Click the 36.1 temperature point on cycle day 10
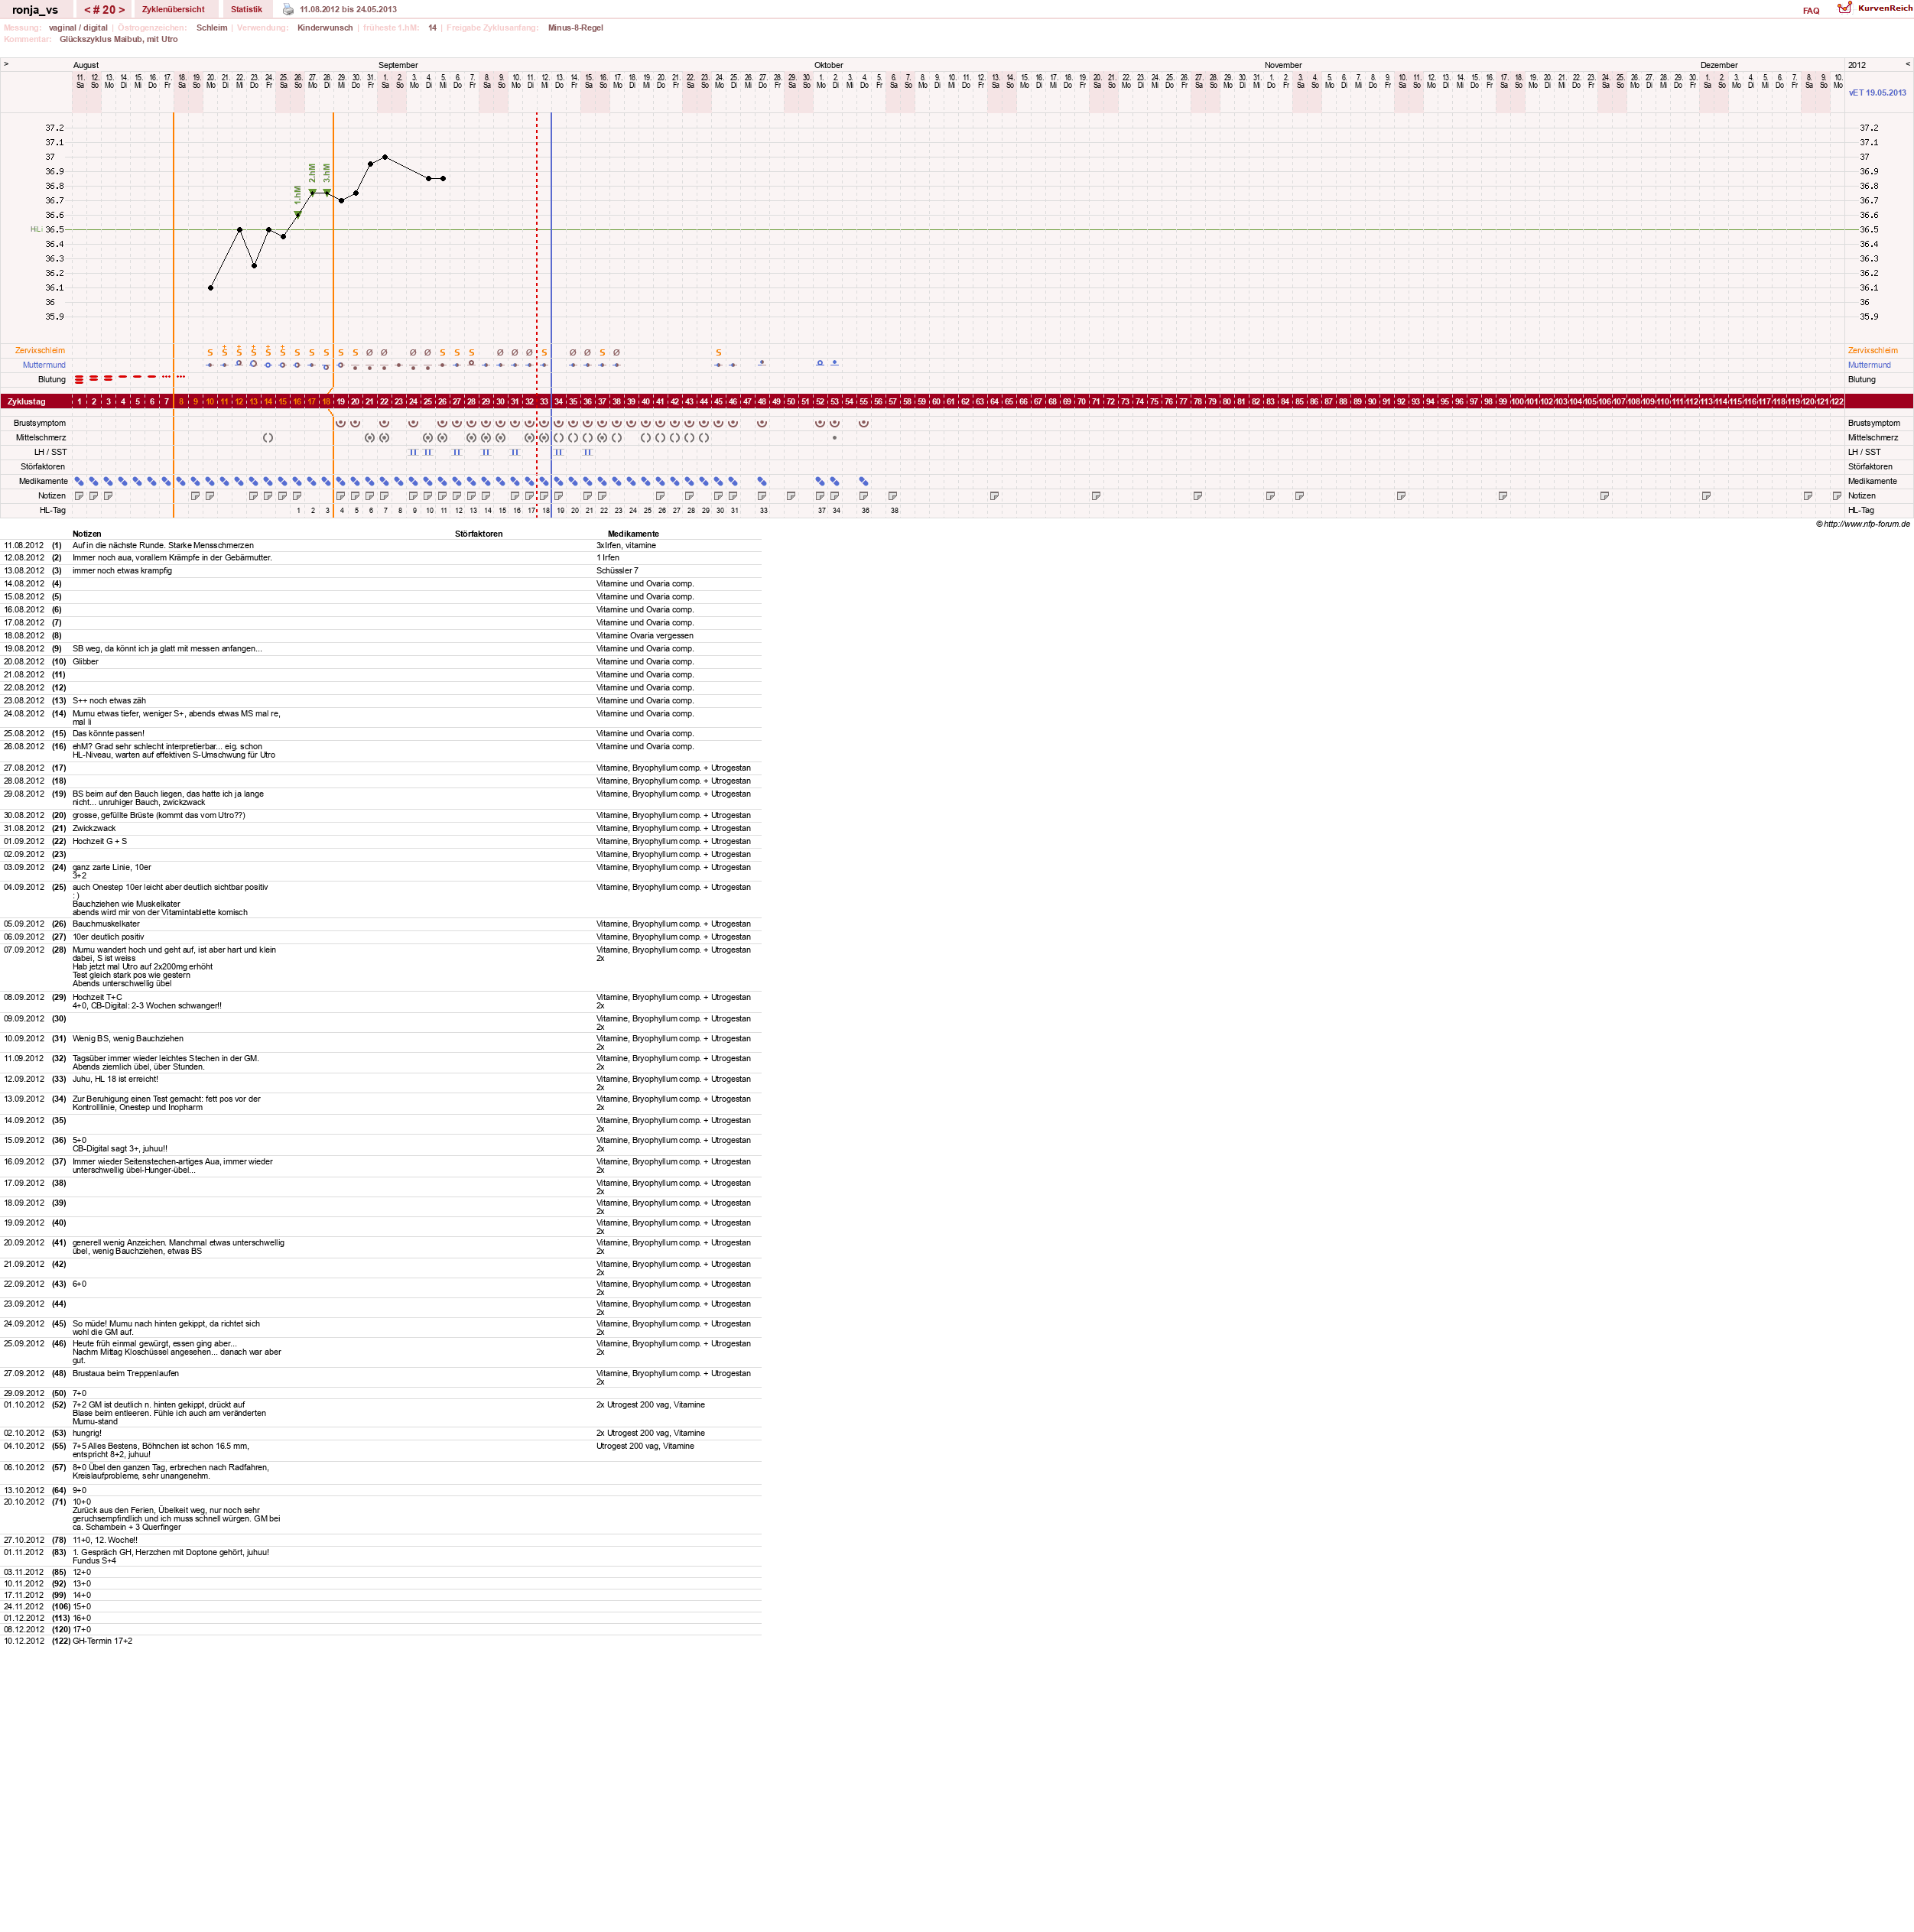Screen dimensions: 1914x1932 [x=210, y=288]
